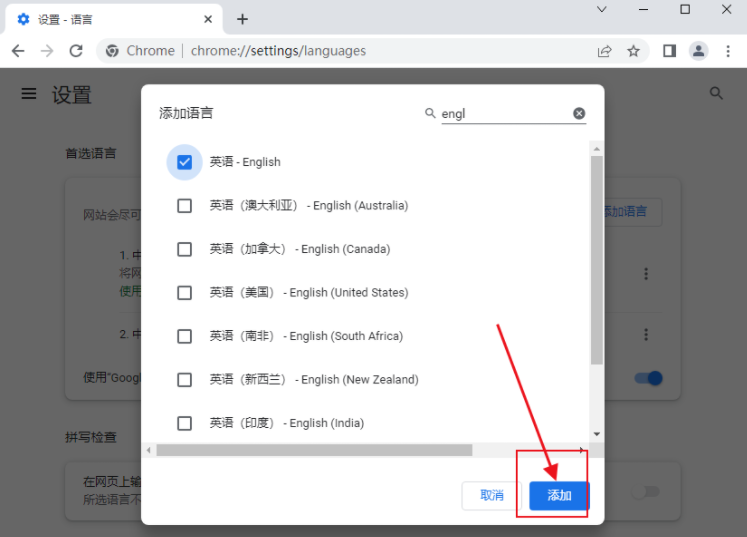Check English (India)
Viewport: 747px width, 537px height.
click(184, 423)
